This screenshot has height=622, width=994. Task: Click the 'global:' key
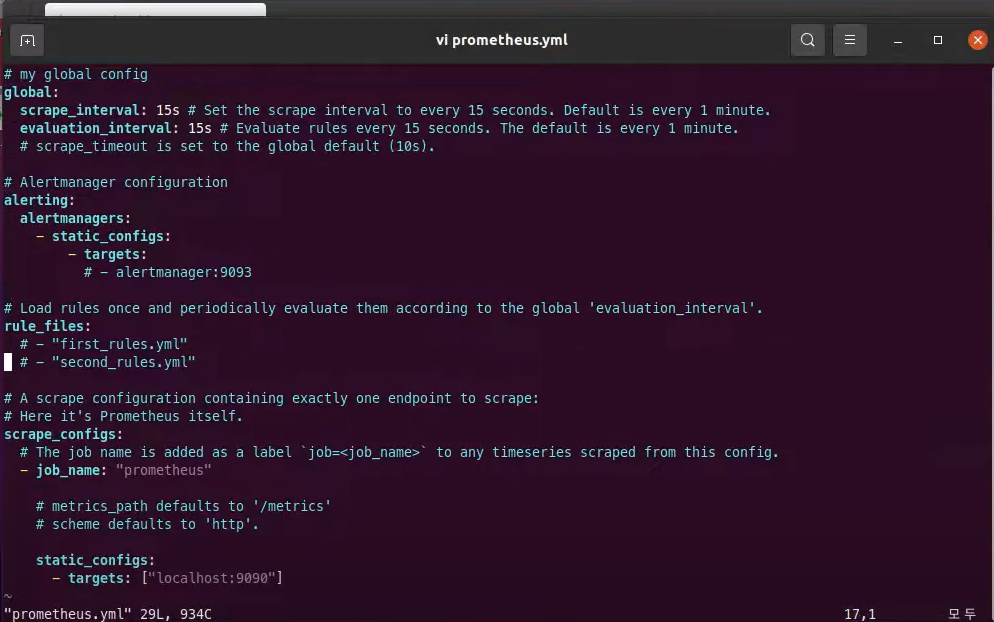tap(32, 93)
